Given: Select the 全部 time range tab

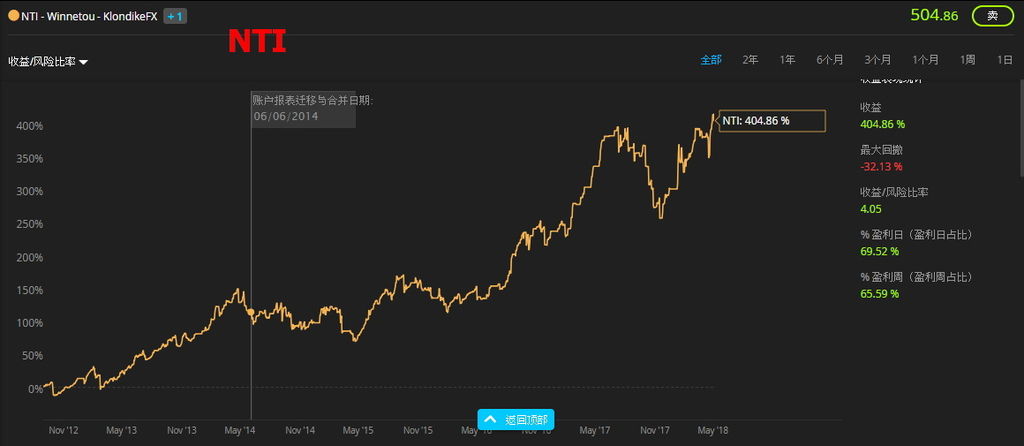Looking at the screenshot, I should click(711, 60).
